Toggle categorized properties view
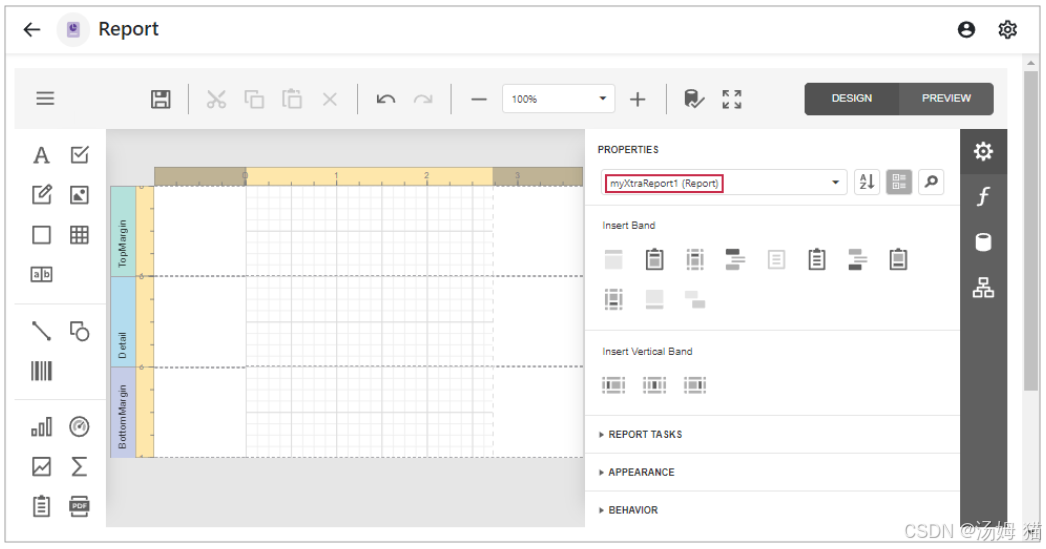 point(899,181)
